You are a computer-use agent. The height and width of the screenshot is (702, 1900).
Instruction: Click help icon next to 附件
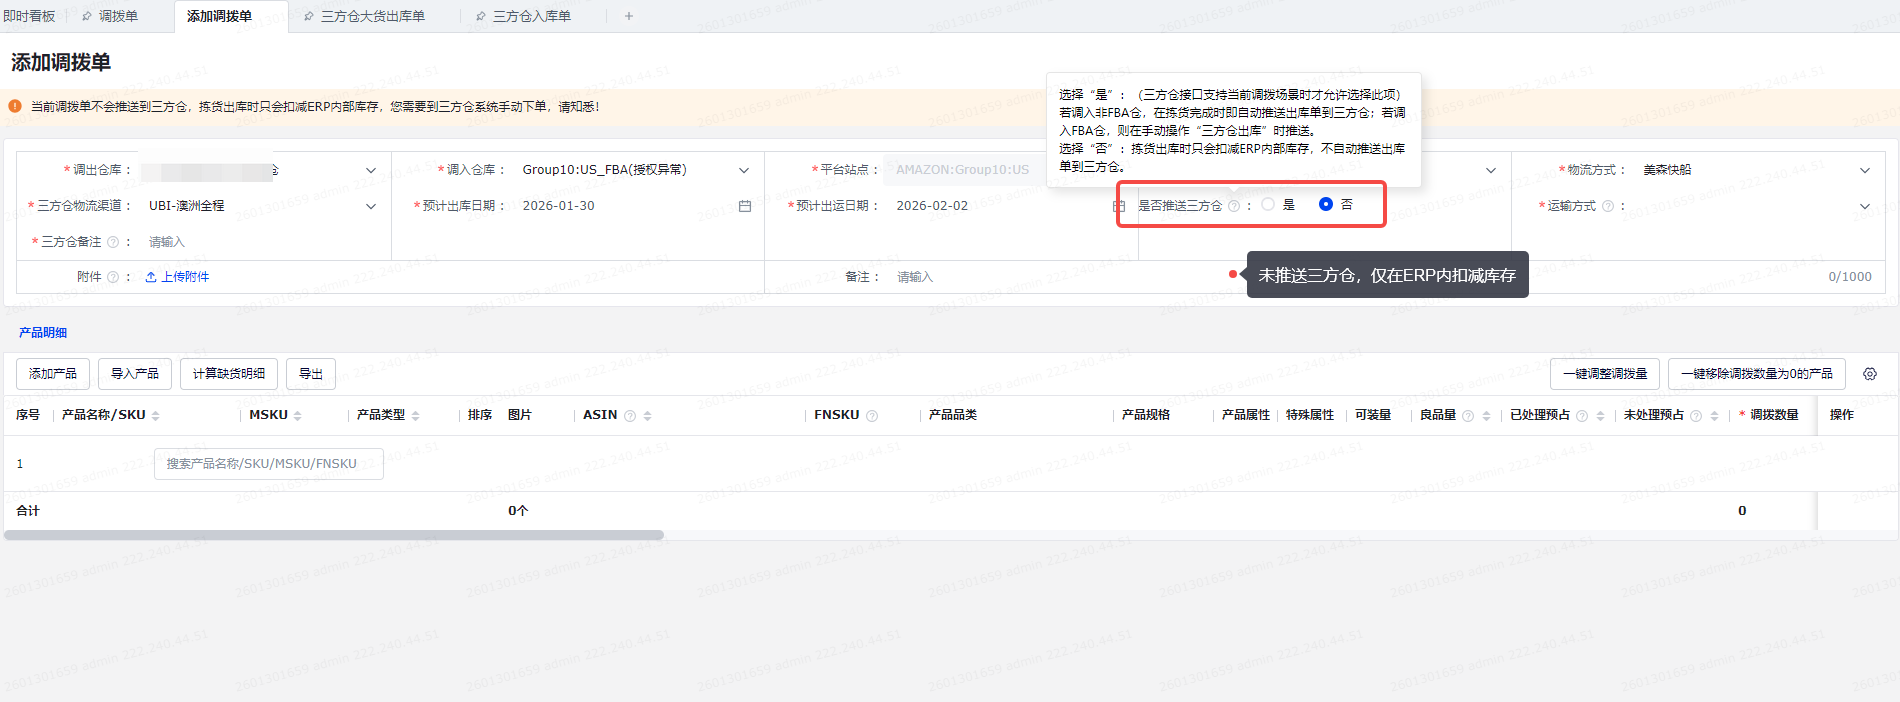(x=113, y=277)
